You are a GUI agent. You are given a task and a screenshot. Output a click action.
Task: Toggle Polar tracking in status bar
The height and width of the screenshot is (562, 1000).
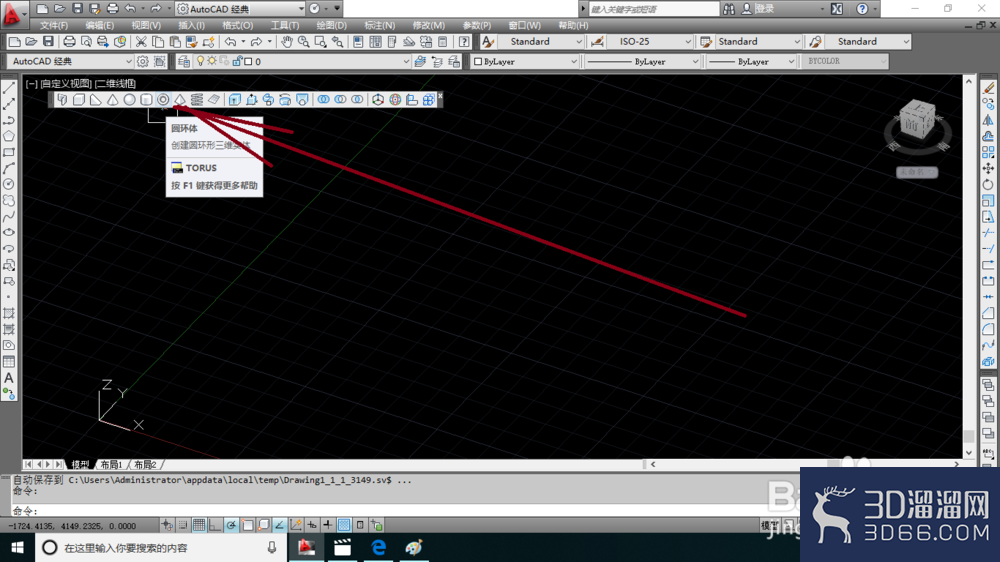[x=232, y=525]
